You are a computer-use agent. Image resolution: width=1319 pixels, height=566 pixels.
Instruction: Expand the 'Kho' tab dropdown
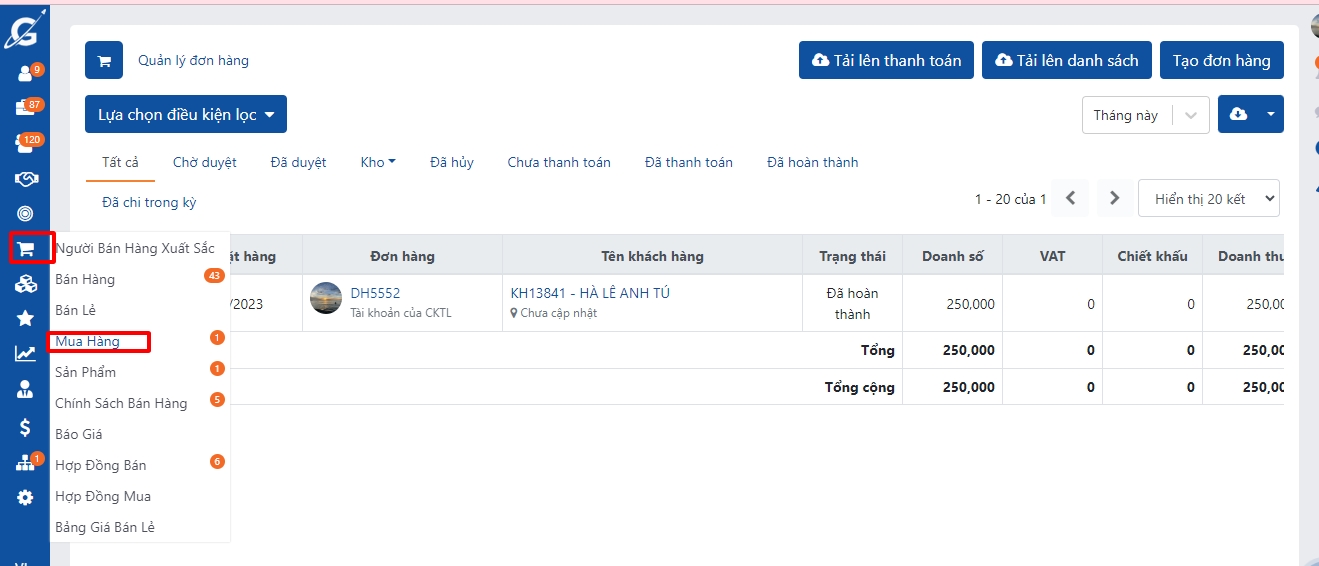378,162
